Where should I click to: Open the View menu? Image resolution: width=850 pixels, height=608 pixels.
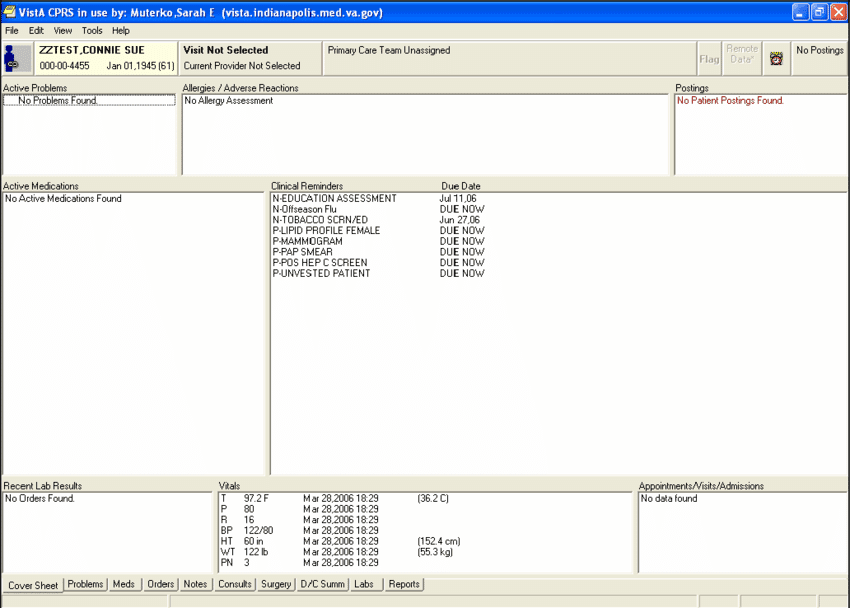pyautogui.click(x=62, y=30)
